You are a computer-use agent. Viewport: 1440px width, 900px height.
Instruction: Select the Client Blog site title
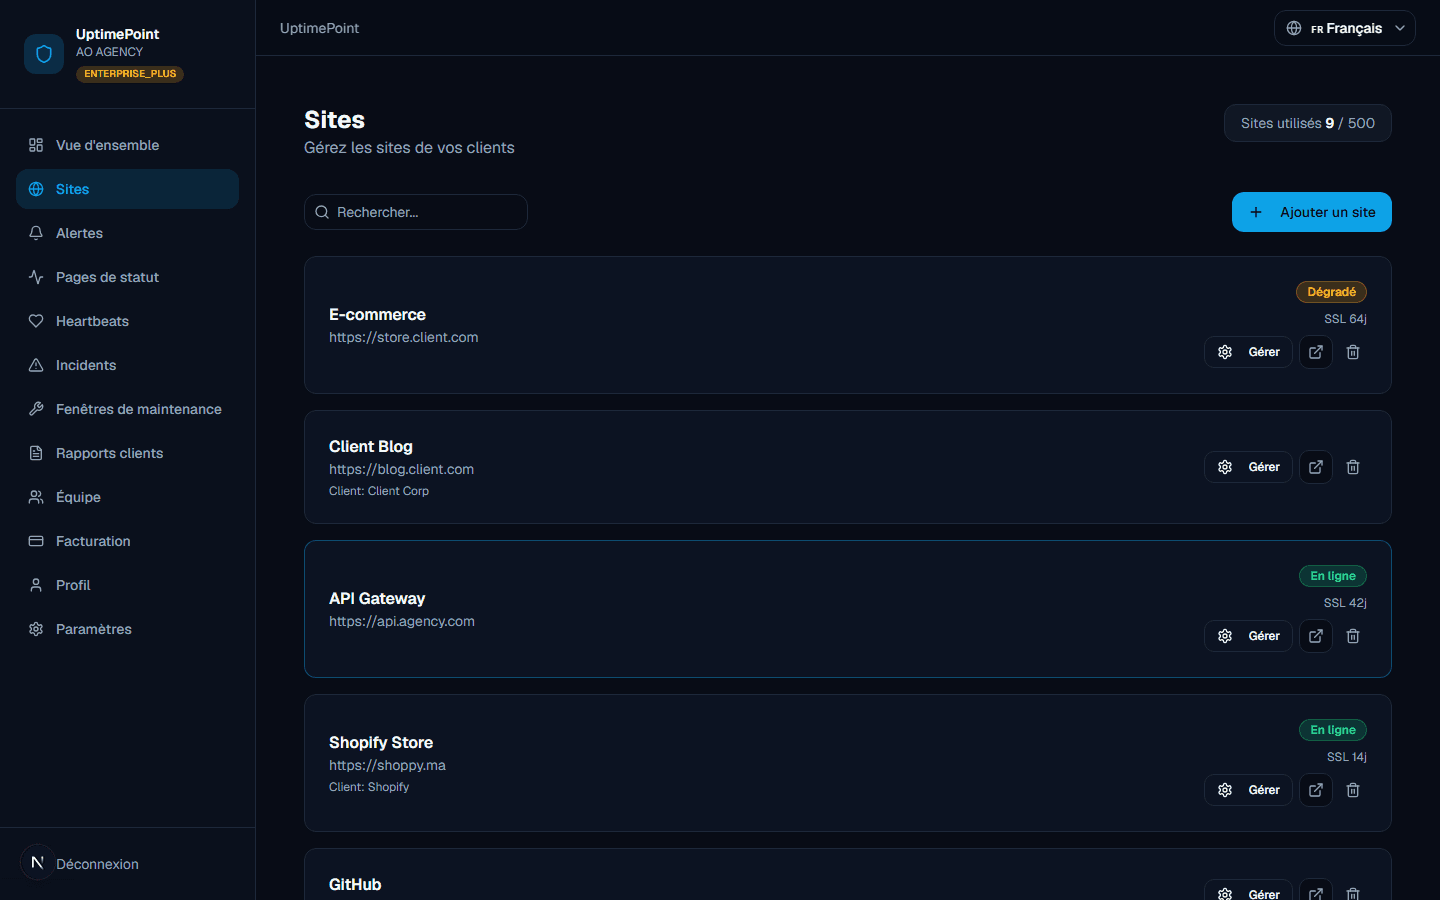(x=371, y=446)
